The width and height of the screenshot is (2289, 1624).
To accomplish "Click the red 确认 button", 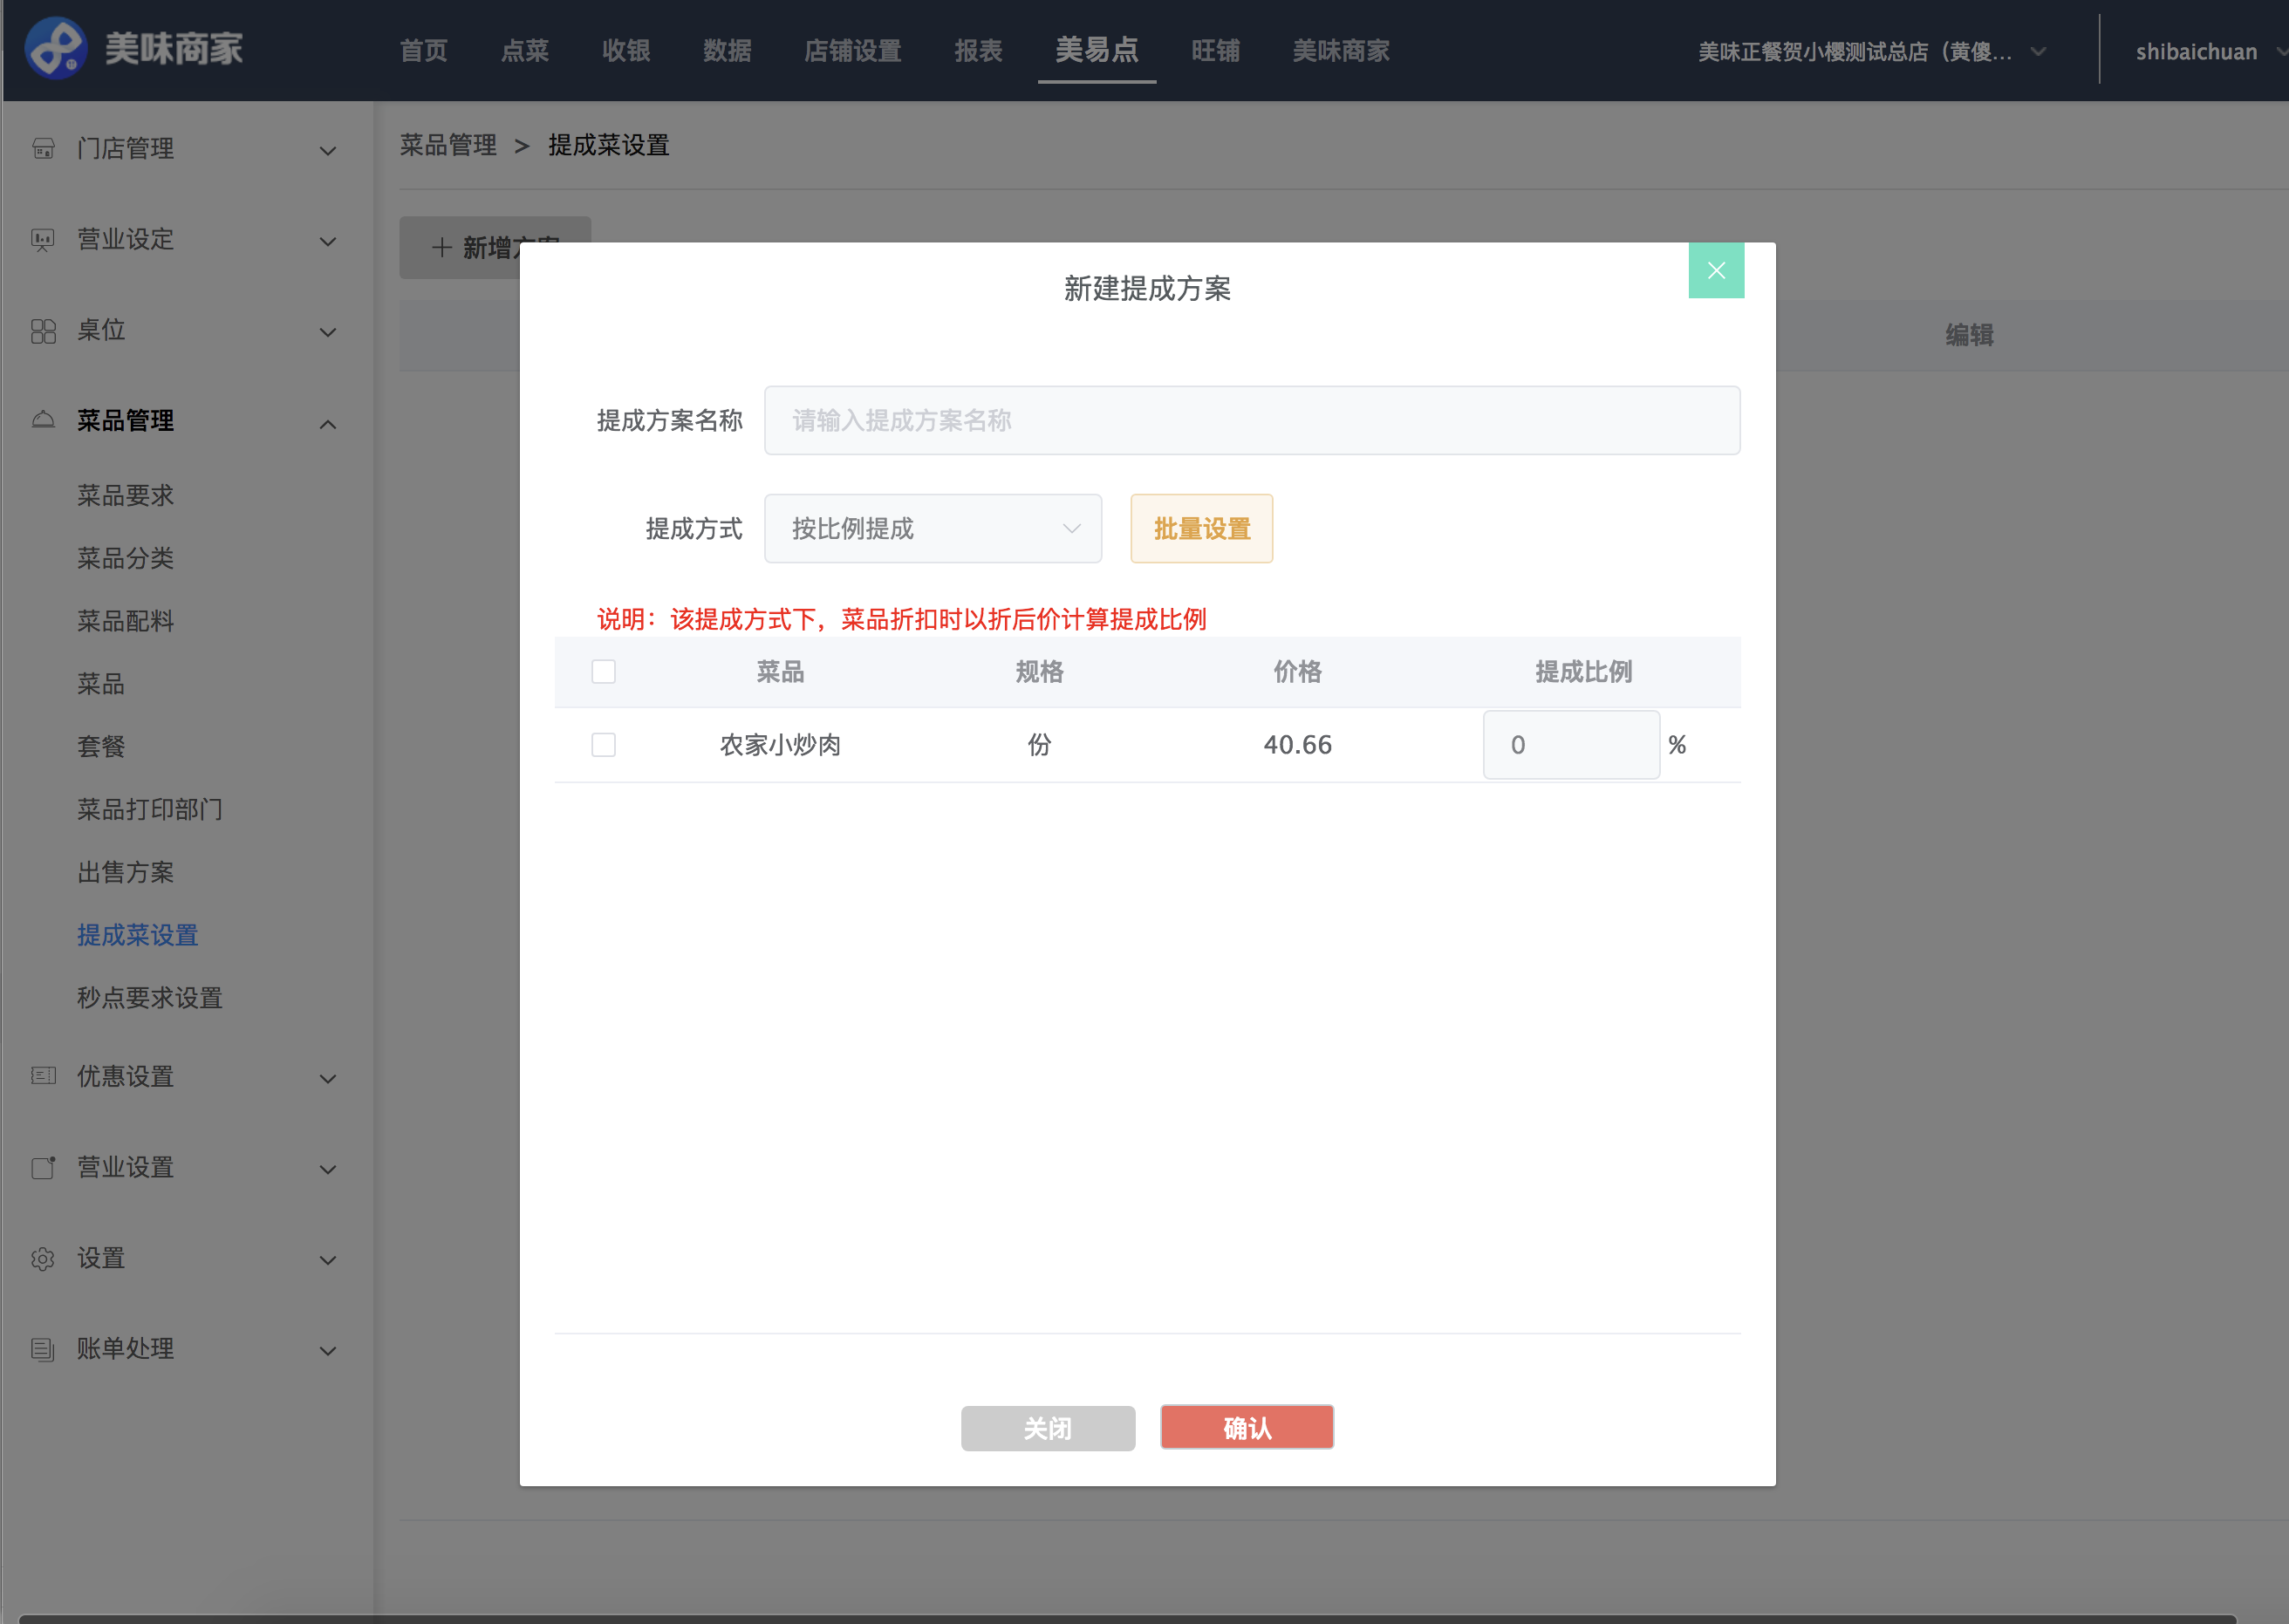I will [1246, 1428].
